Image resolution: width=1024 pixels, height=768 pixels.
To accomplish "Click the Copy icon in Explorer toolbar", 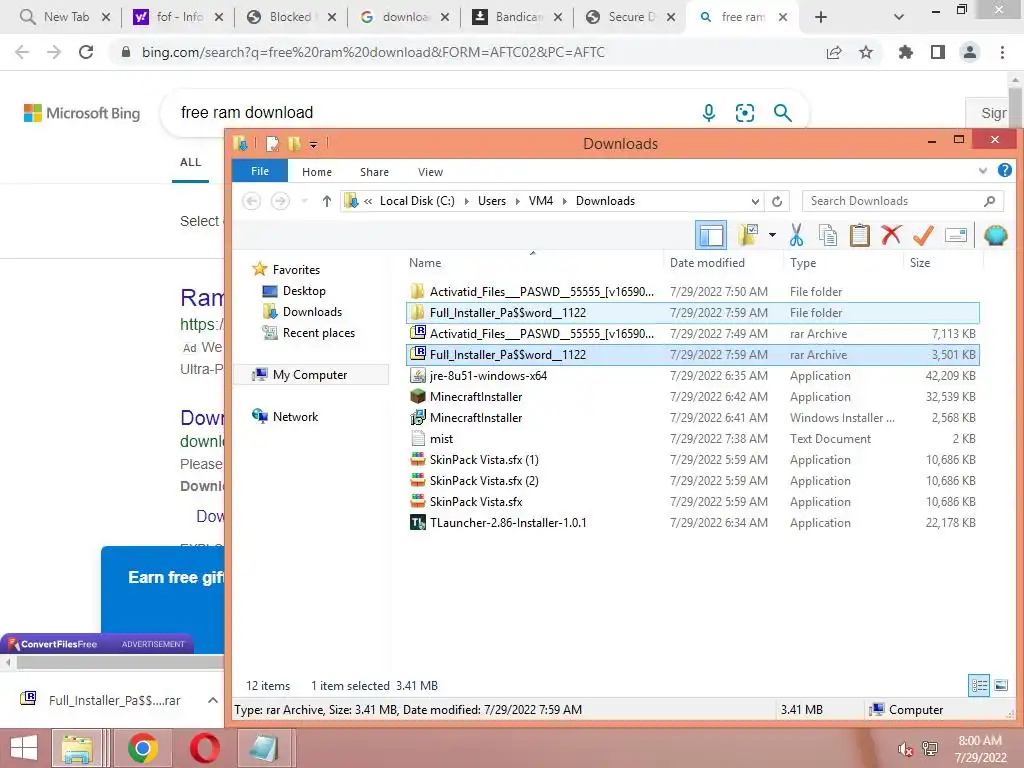I will coord(827,235).
